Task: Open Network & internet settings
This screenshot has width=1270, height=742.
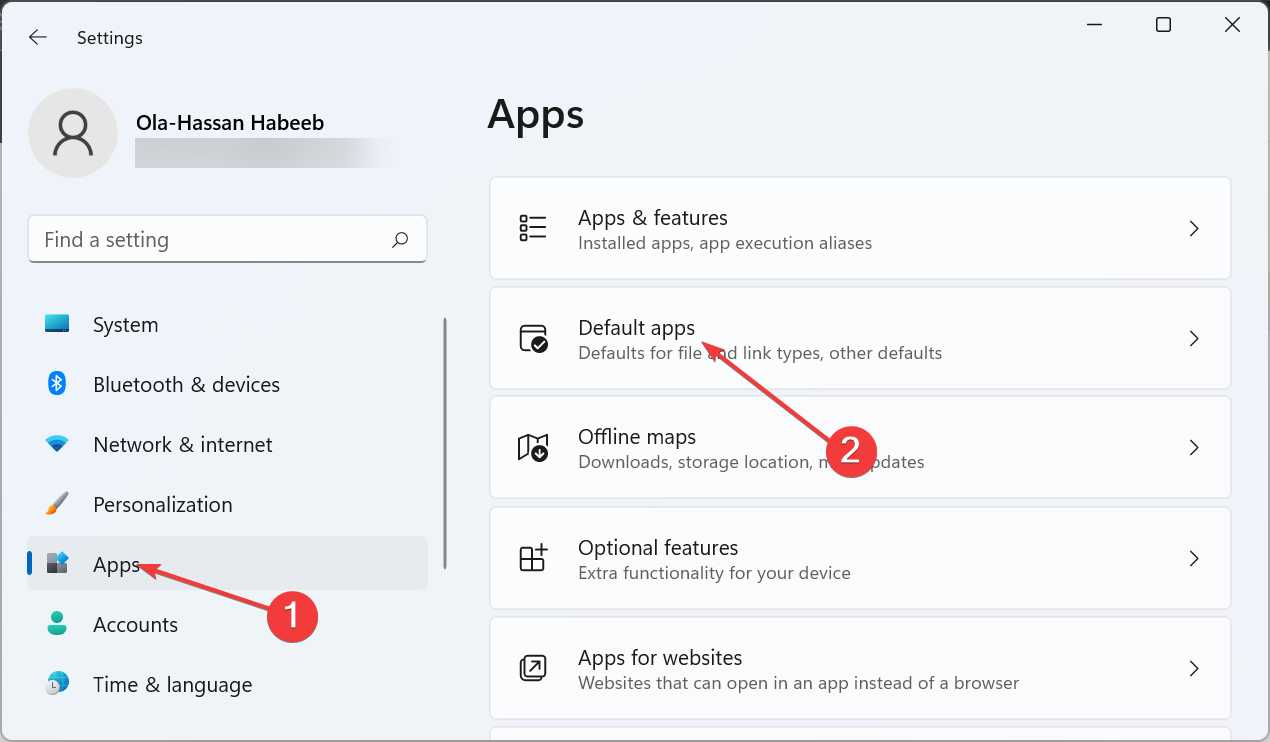Action: pyautogui.click(x=227, y=444)
